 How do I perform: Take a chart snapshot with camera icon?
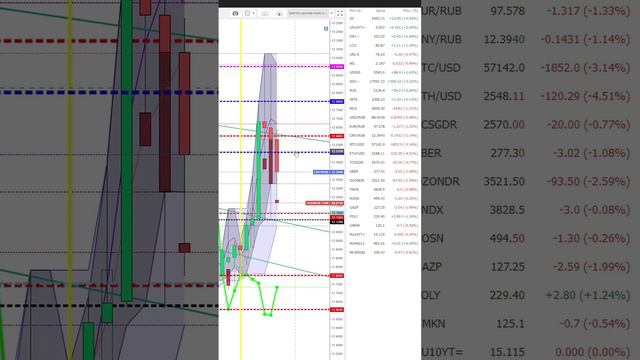click(x=235, y=13)
